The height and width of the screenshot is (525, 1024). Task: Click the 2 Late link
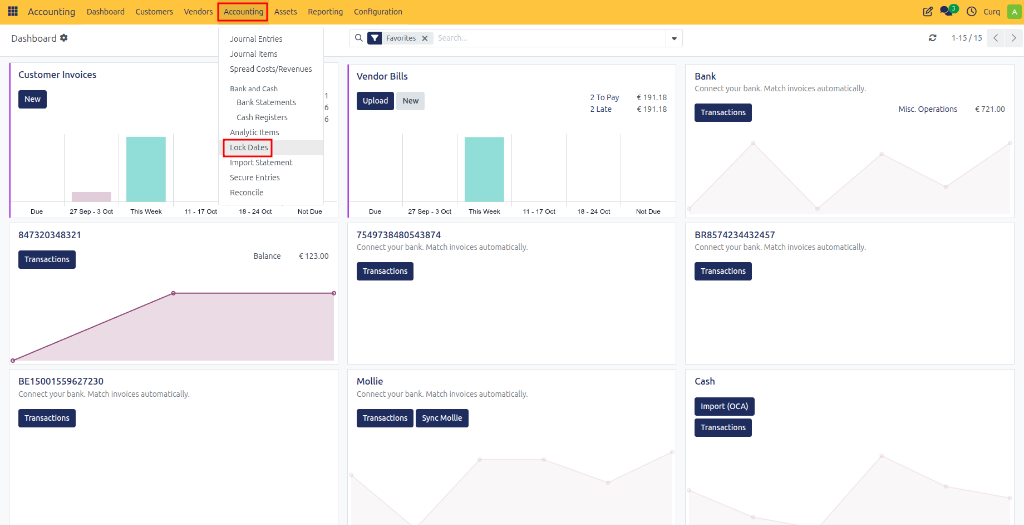point(601,109)
